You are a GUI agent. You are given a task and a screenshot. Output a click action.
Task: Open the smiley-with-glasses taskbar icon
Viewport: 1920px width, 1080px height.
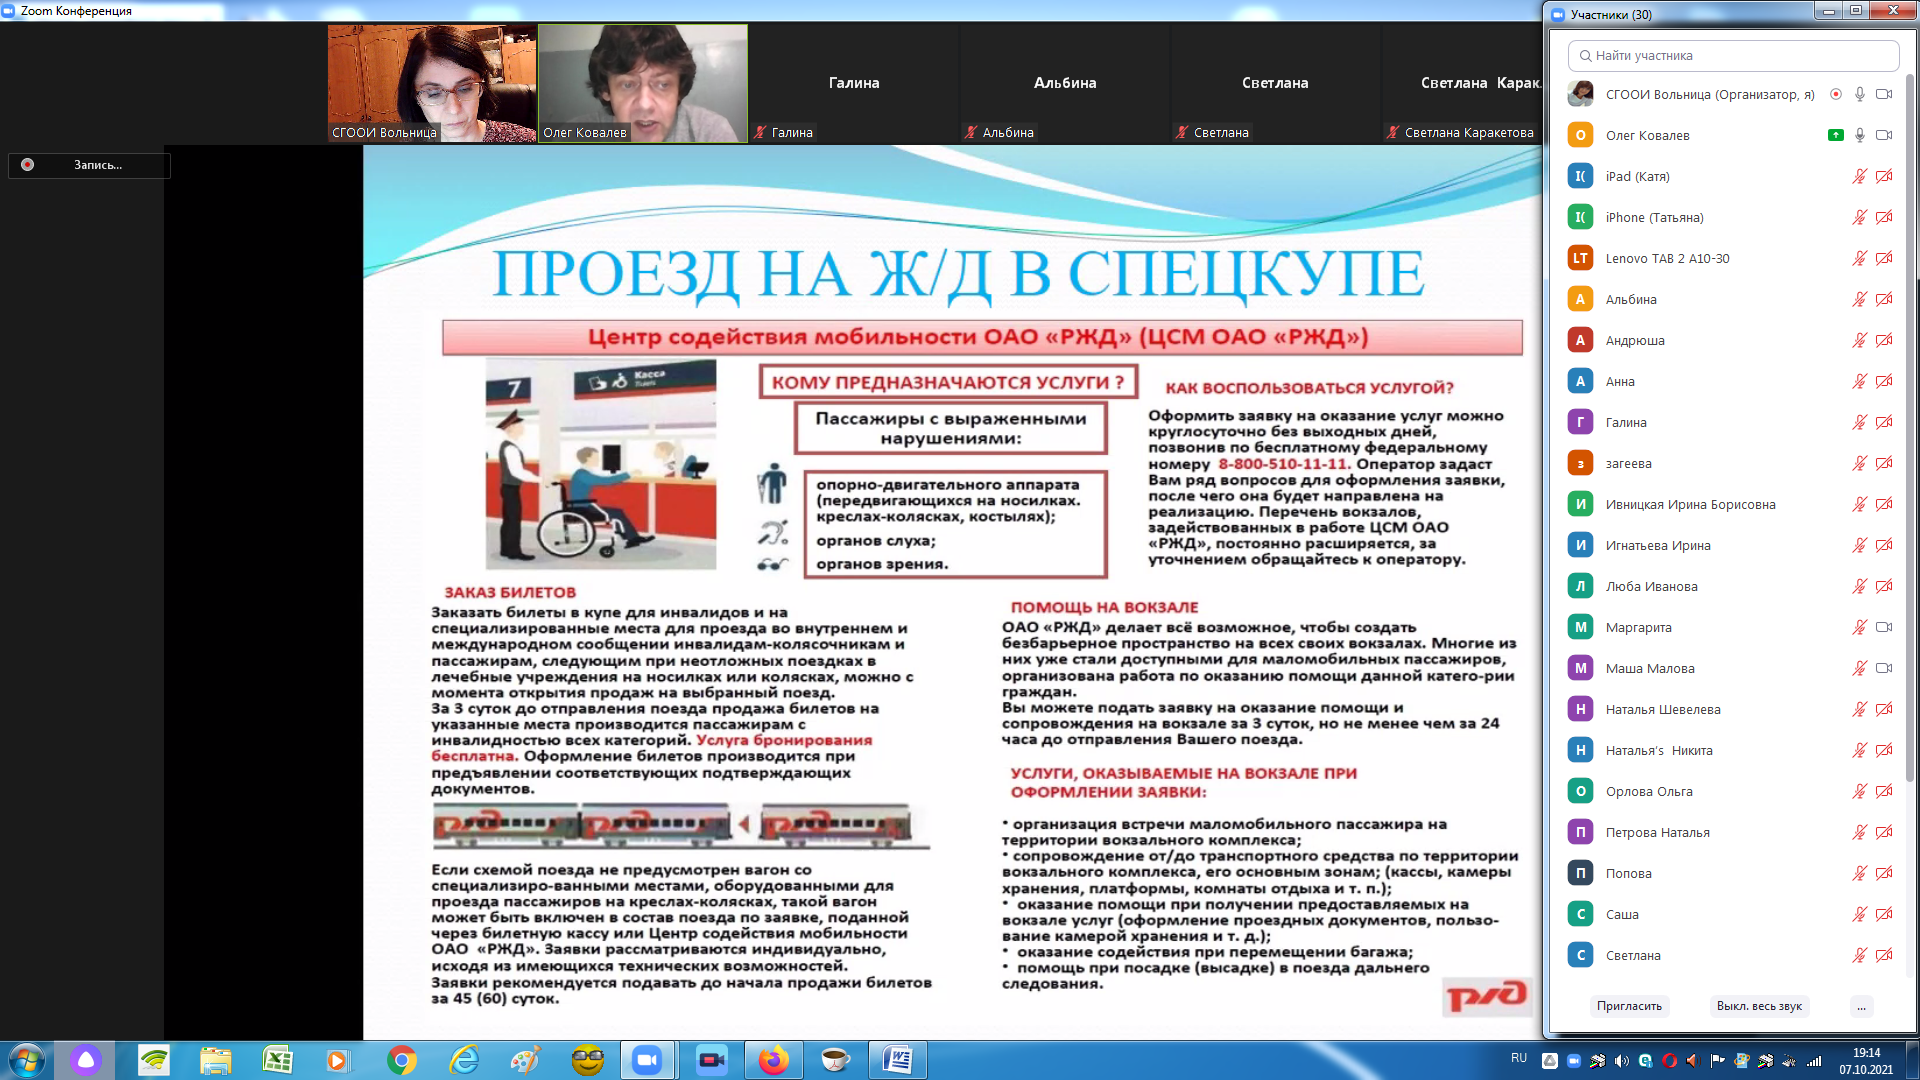coord(587,1060)
